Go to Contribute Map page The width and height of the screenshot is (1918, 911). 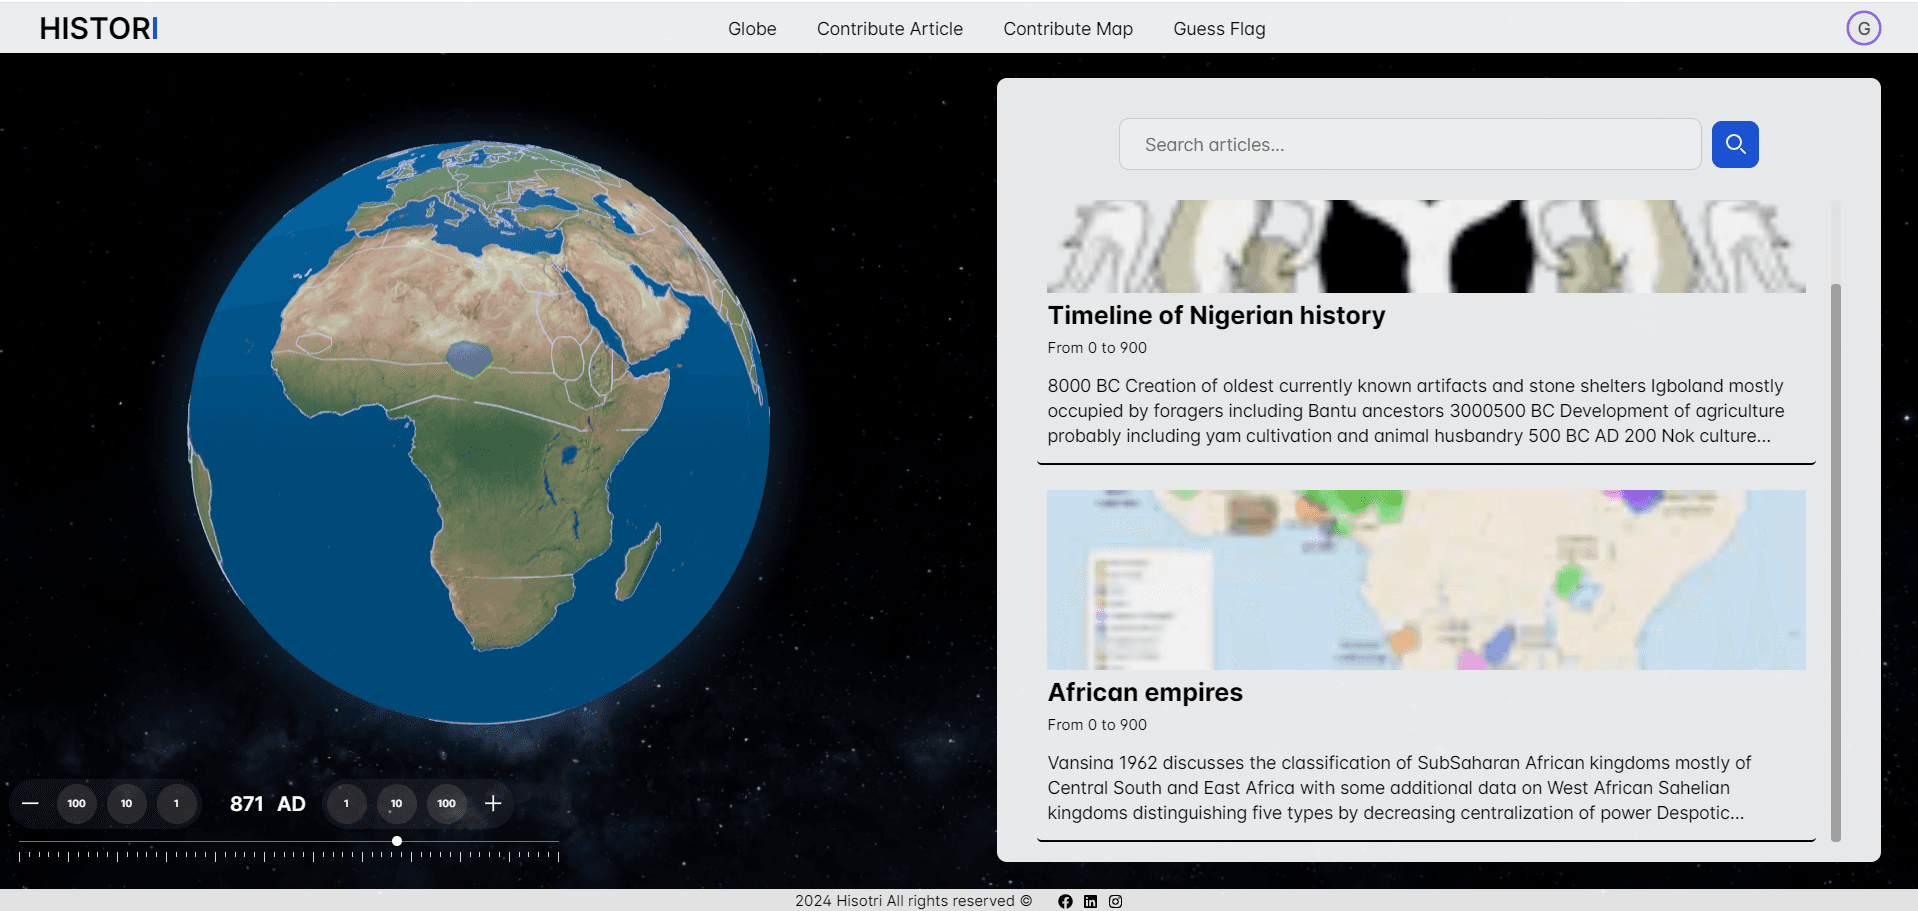click(x=1067, y=29)
